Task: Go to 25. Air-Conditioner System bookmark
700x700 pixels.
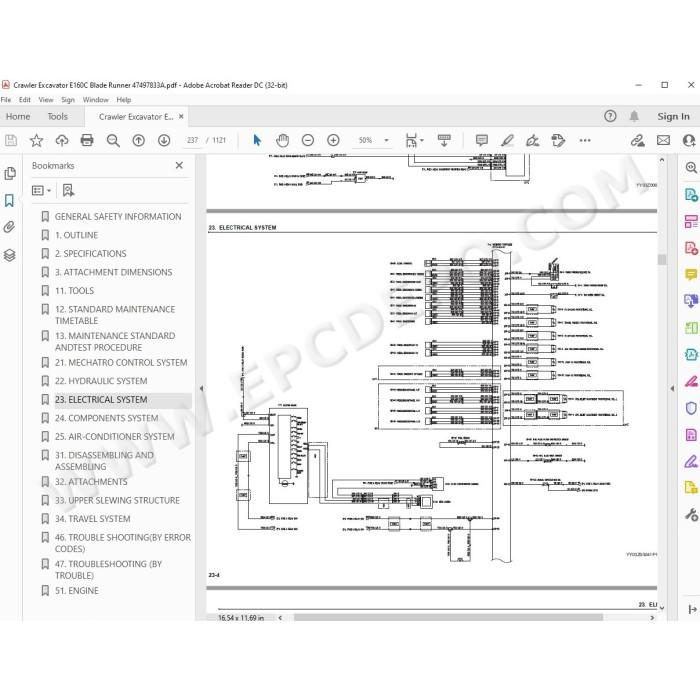Action: pos(114,437)
